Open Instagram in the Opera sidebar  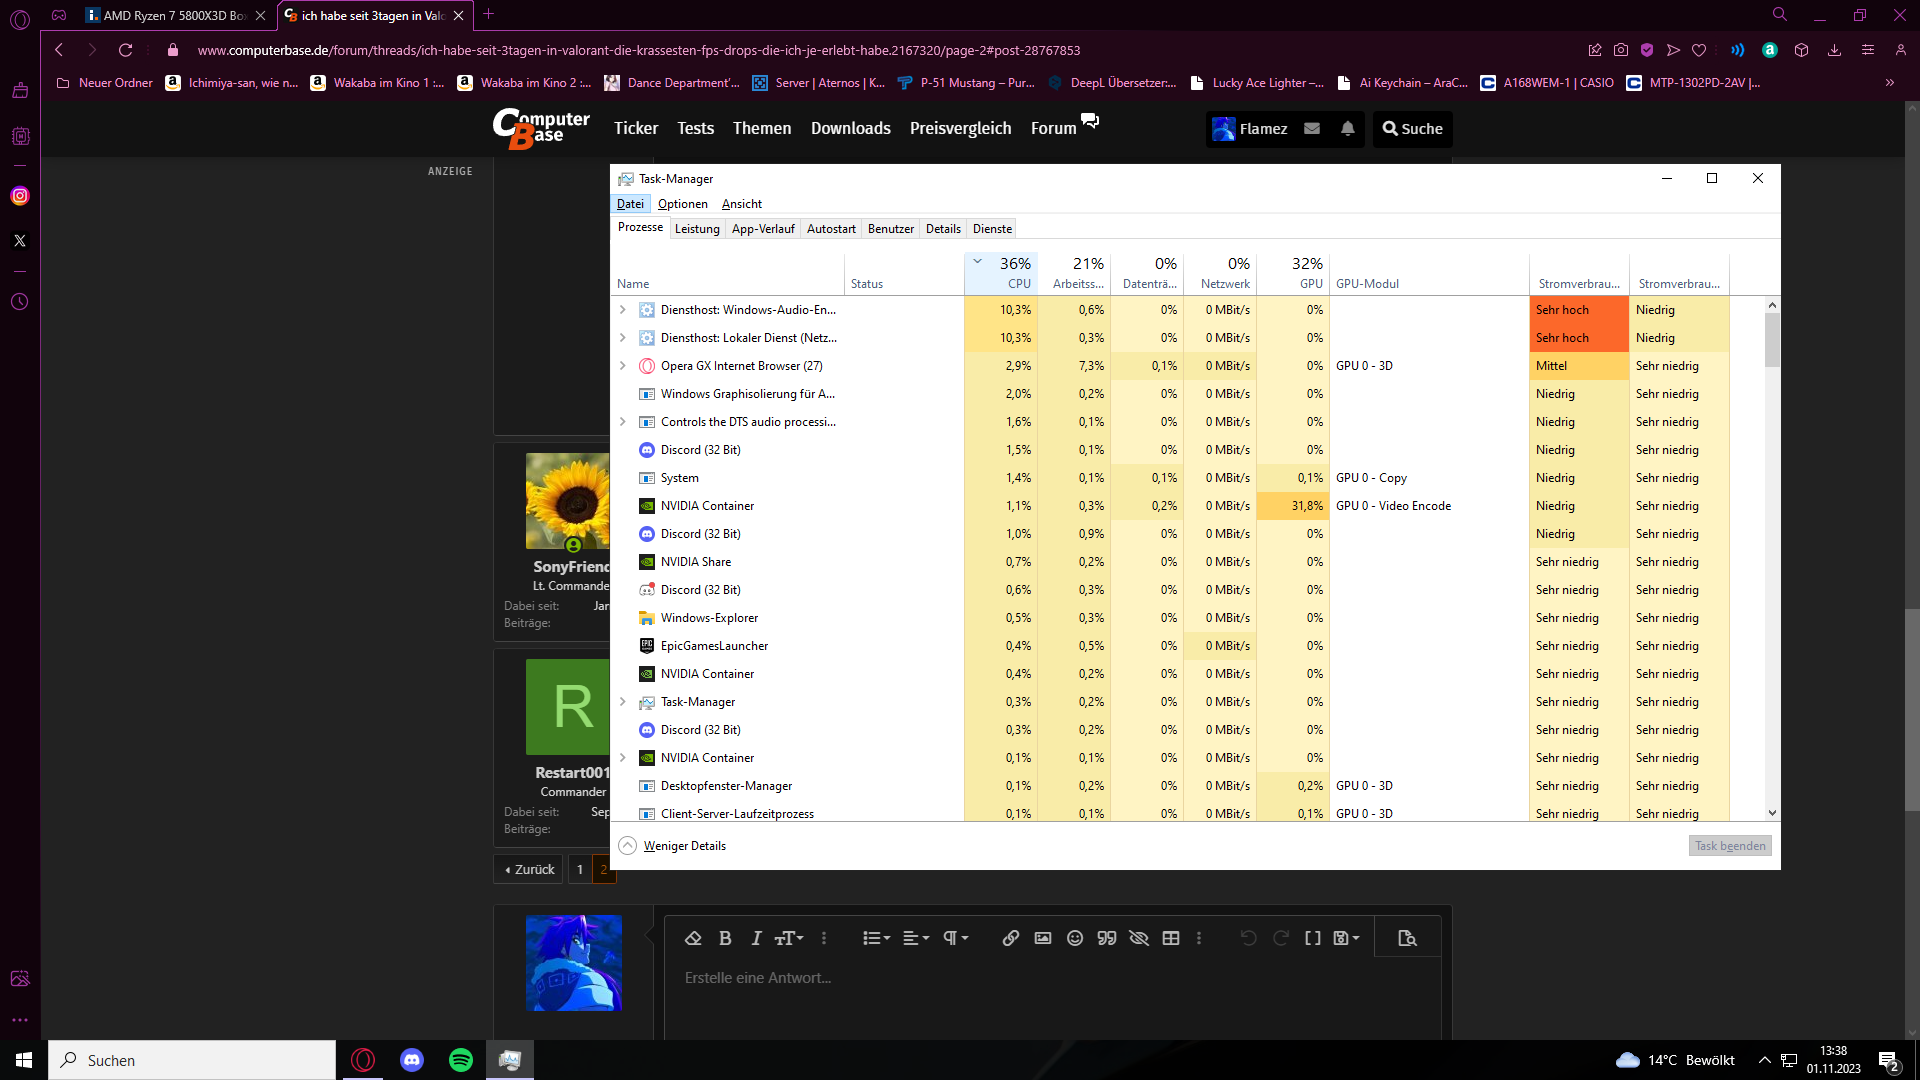[20, 196]
